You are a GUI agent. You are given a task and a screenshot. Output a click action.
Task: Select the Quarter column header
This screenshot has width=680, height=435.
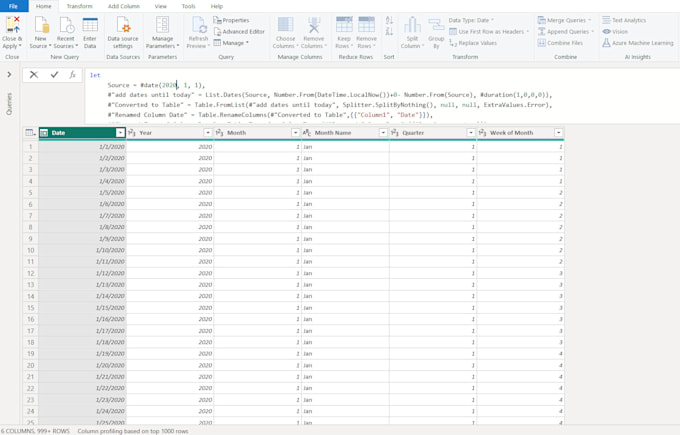click(433, 133)
